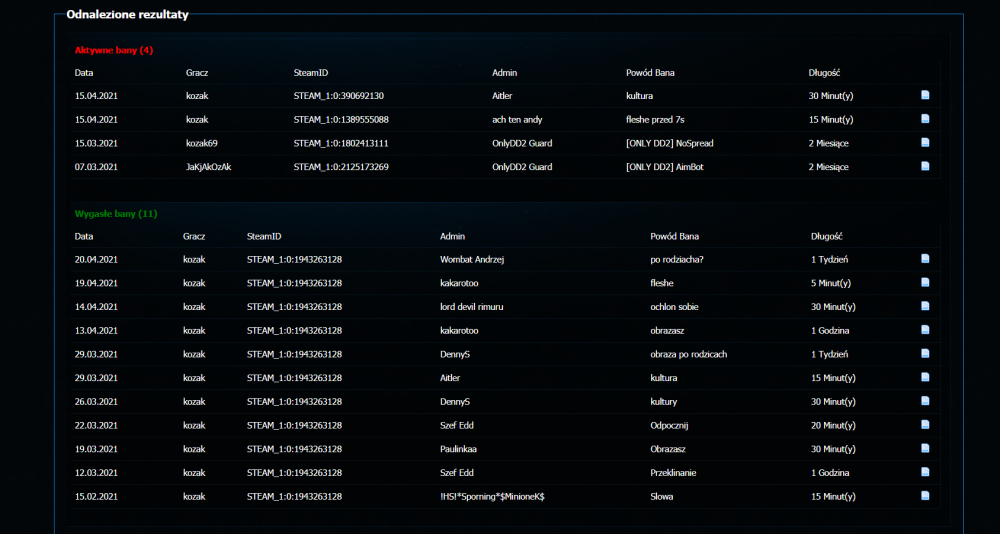Screen dimensions: 1000x534
Task: View details icon for 'Slowa' ban from 15.02.2021
Action: click(925, 496)
